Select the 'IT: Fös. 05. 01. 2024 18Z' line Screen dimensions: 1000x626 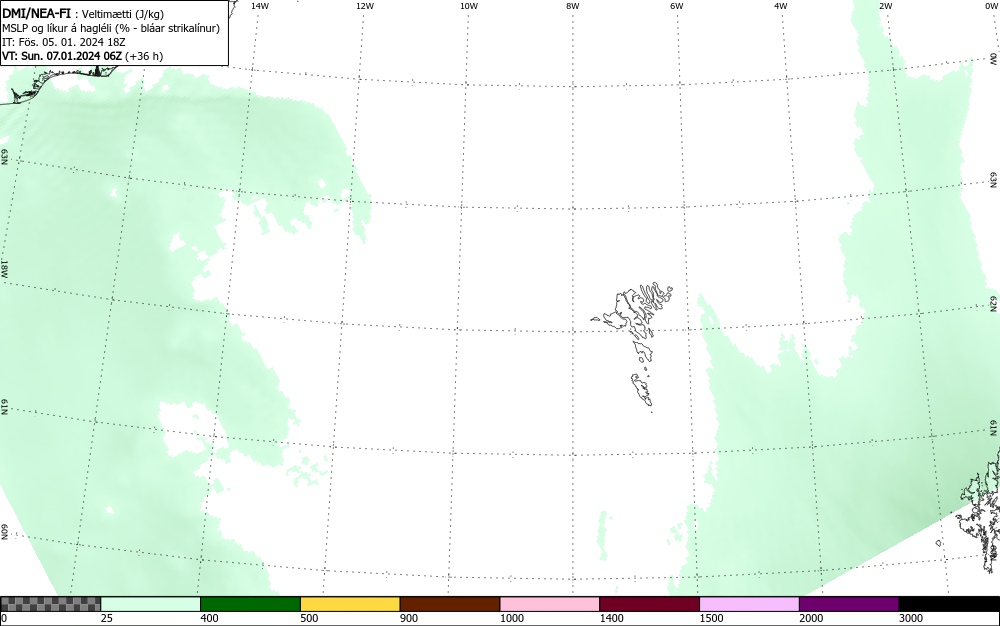[x=64, y=42]
